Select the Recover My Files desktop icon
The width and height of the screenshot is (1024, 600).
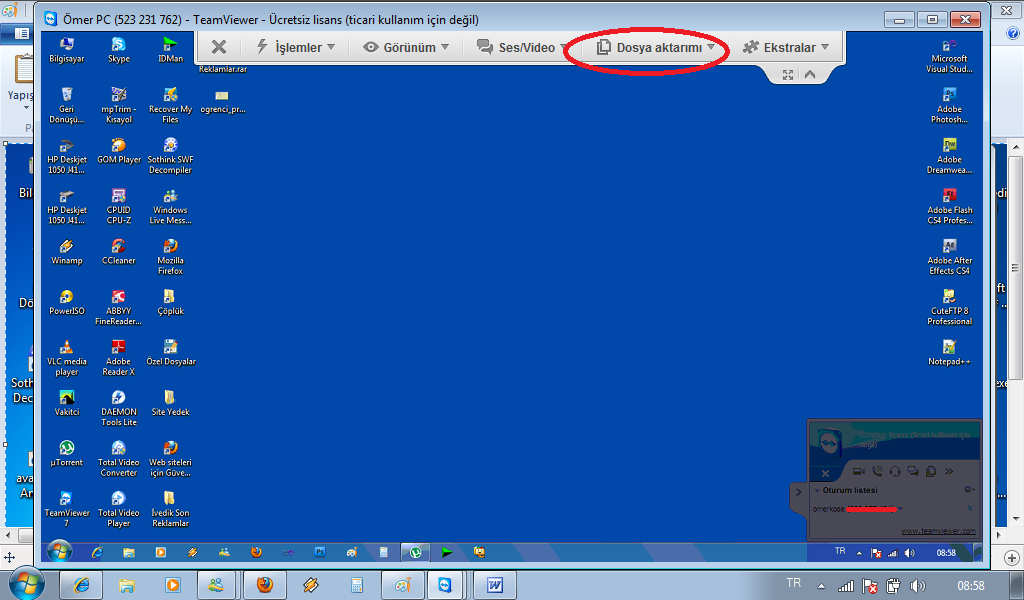[170, 105]
